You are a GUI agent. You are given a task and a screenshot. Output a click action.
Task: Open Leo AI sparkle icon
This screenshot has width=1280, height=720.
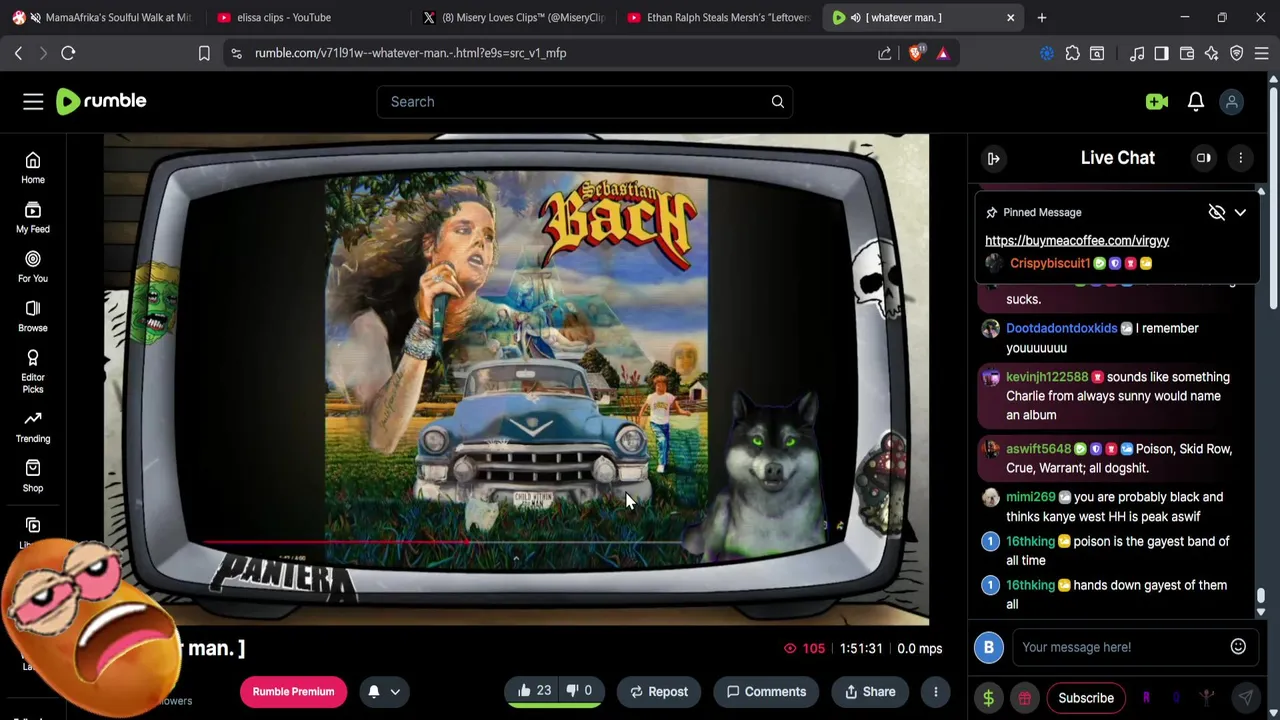coord(1212,53)
